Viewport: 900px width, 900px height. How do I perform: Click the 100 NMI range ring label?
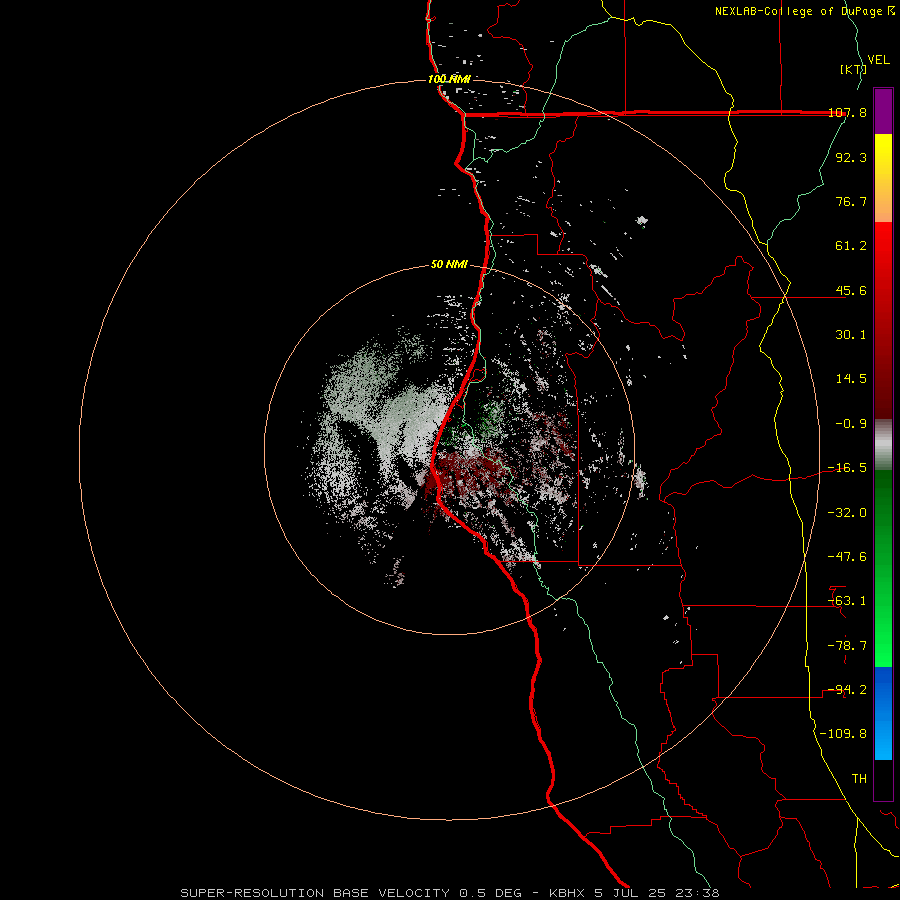tap(449, 79)
